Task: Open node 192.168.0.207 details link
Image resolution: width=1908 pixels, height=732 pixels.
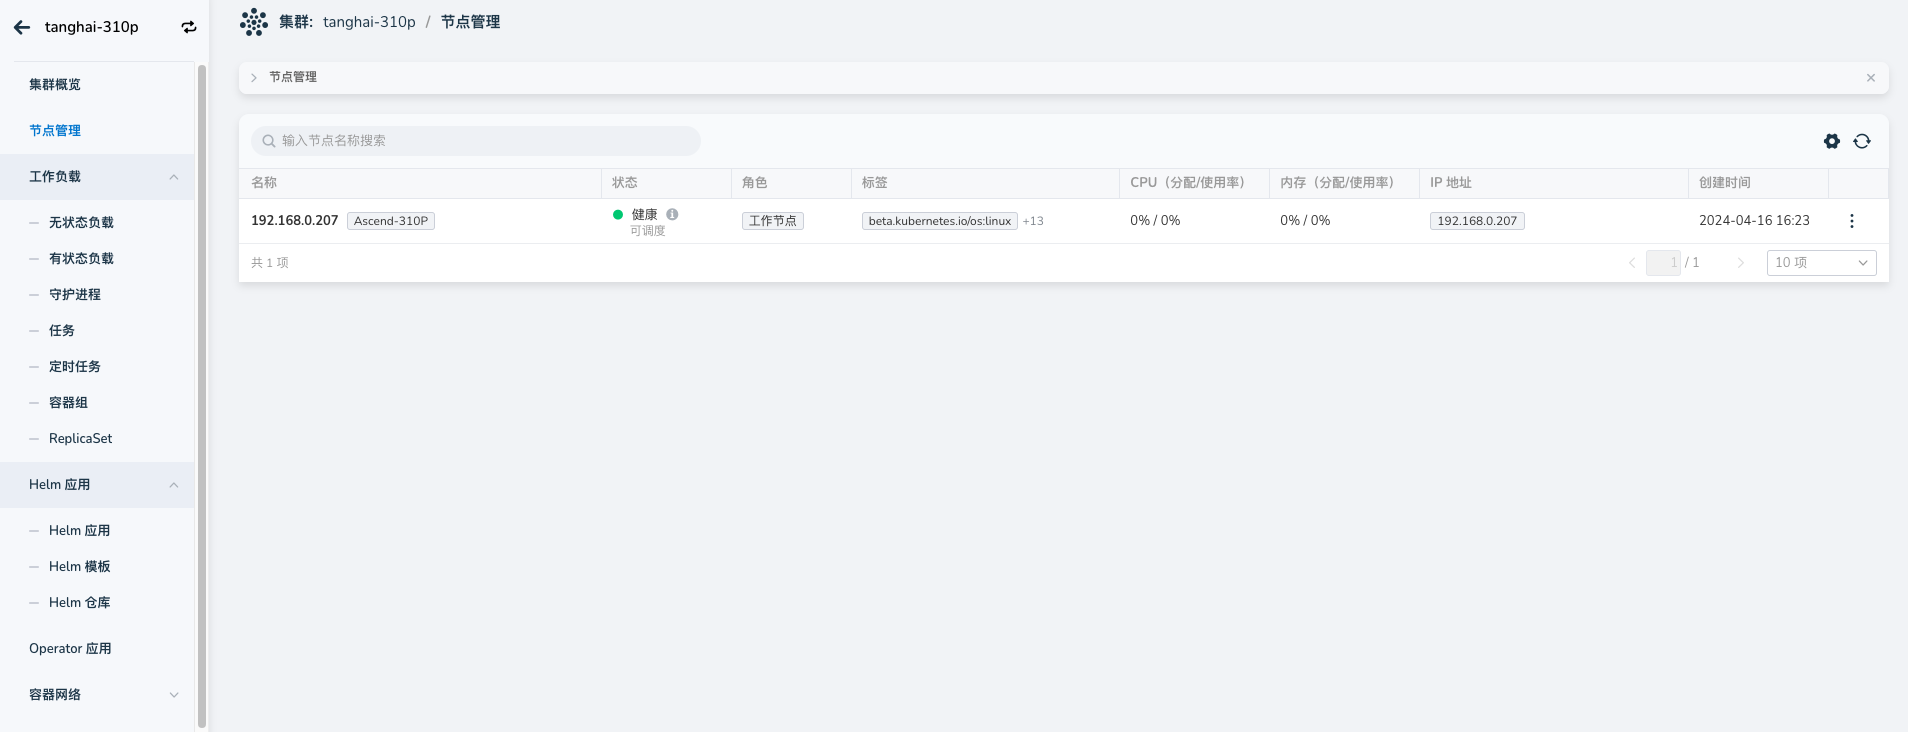Action: (x=294, y=220)
